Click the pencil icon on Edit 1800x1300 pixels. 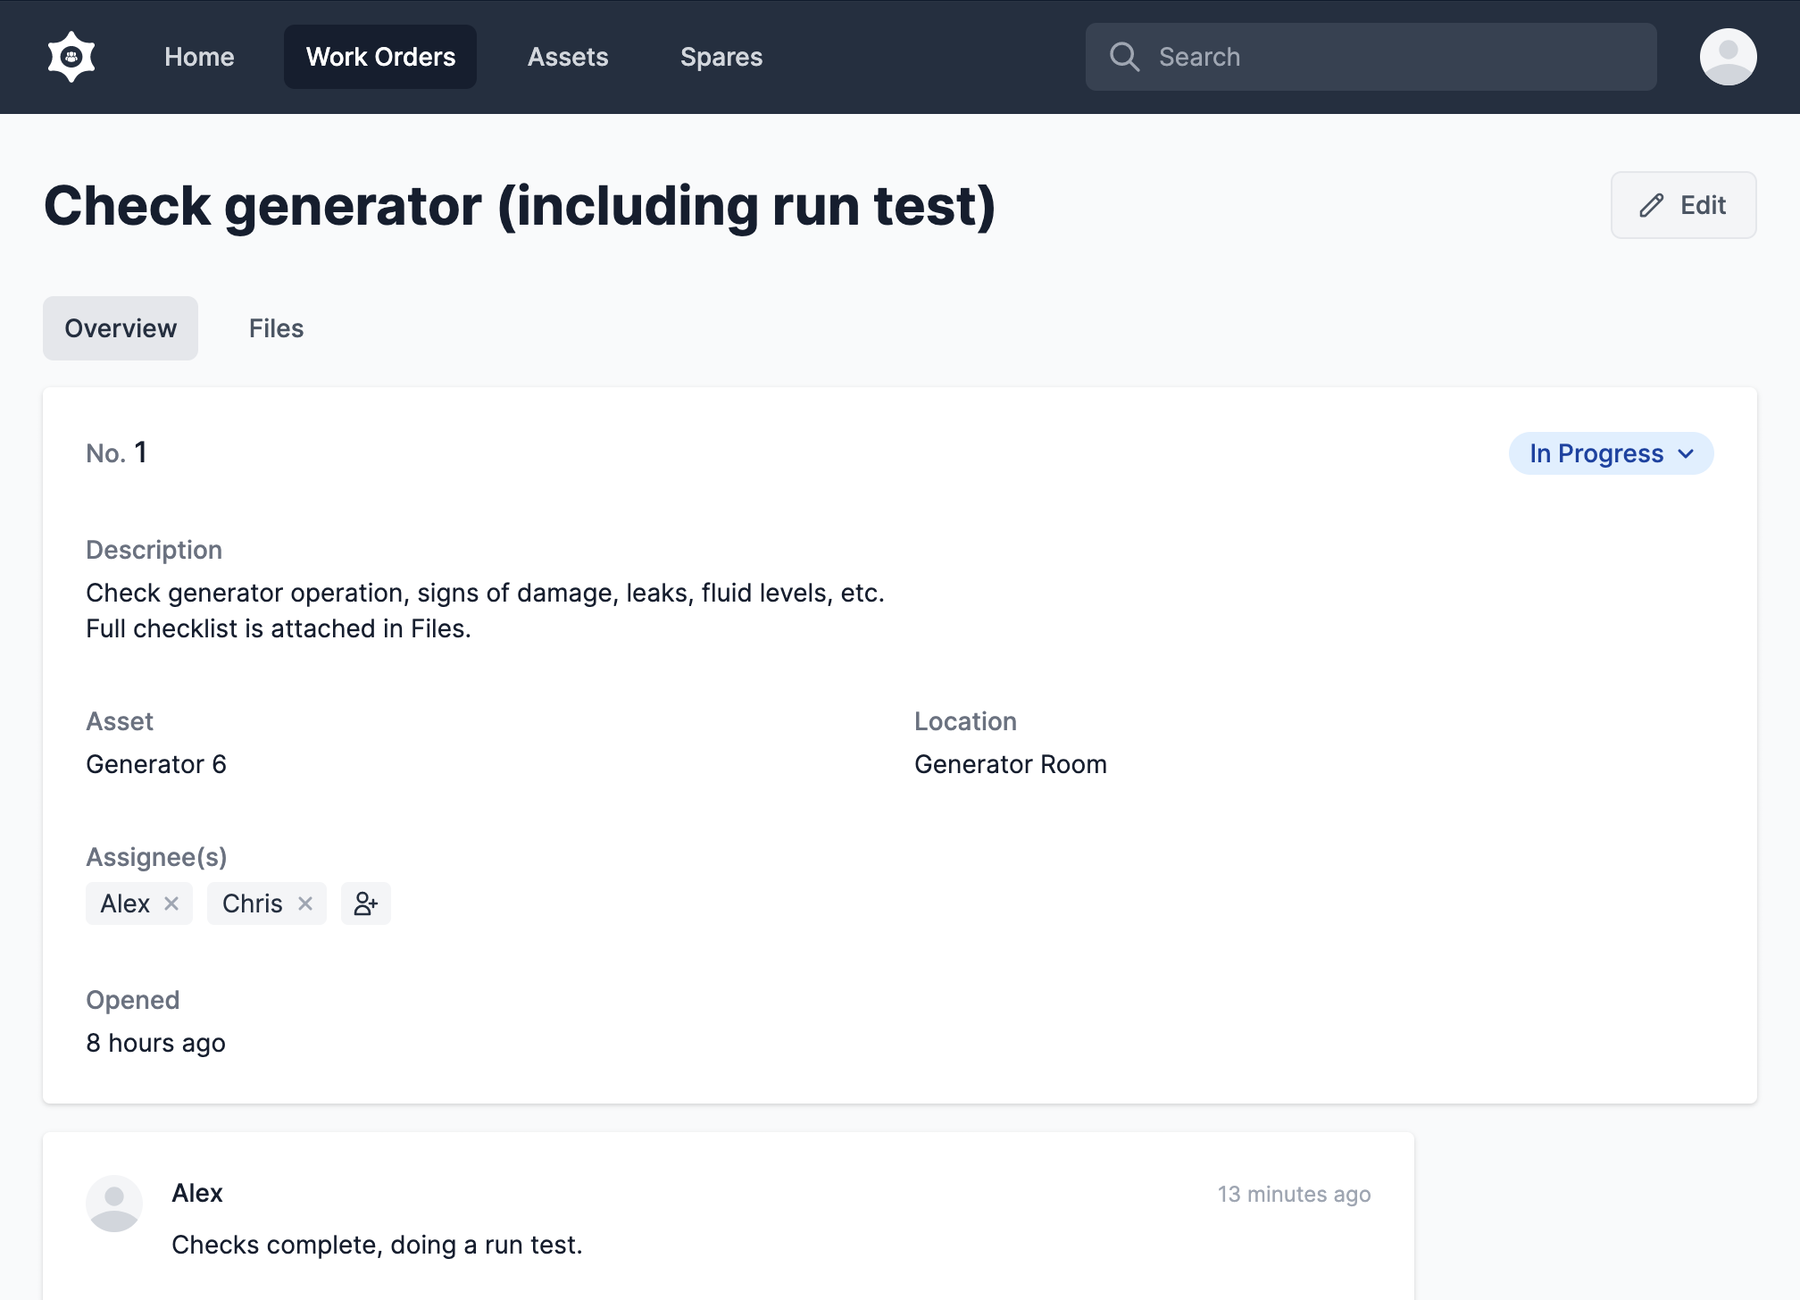pyautogui.click(x=1651, y=205)
